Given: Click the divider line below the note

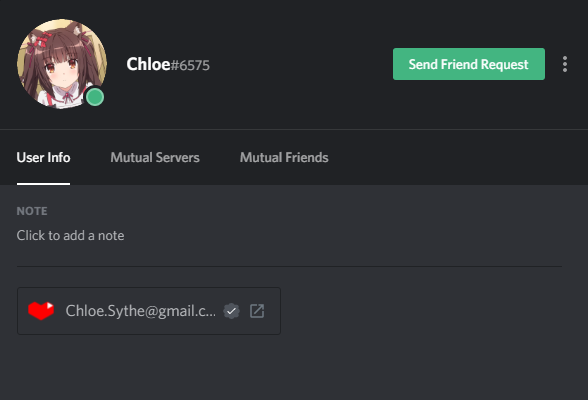Looking at the screenshot, I should pyautogui.click(x=289, y=267).
